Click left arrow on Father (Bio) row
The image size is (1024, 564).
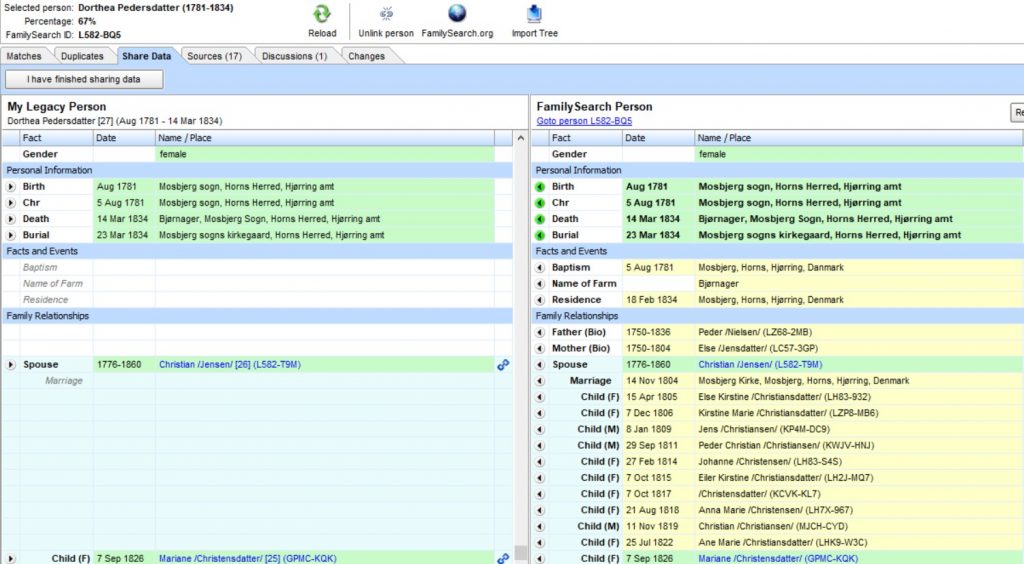(540, 332)
